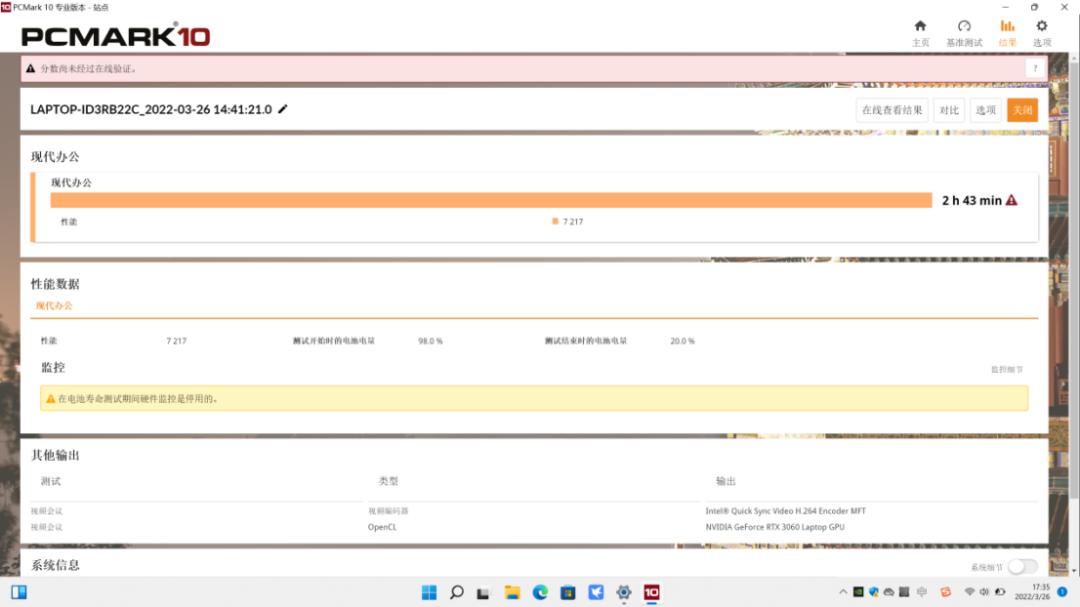Click 在线查看结果 view online button
1080x607 pixels.
892,110
